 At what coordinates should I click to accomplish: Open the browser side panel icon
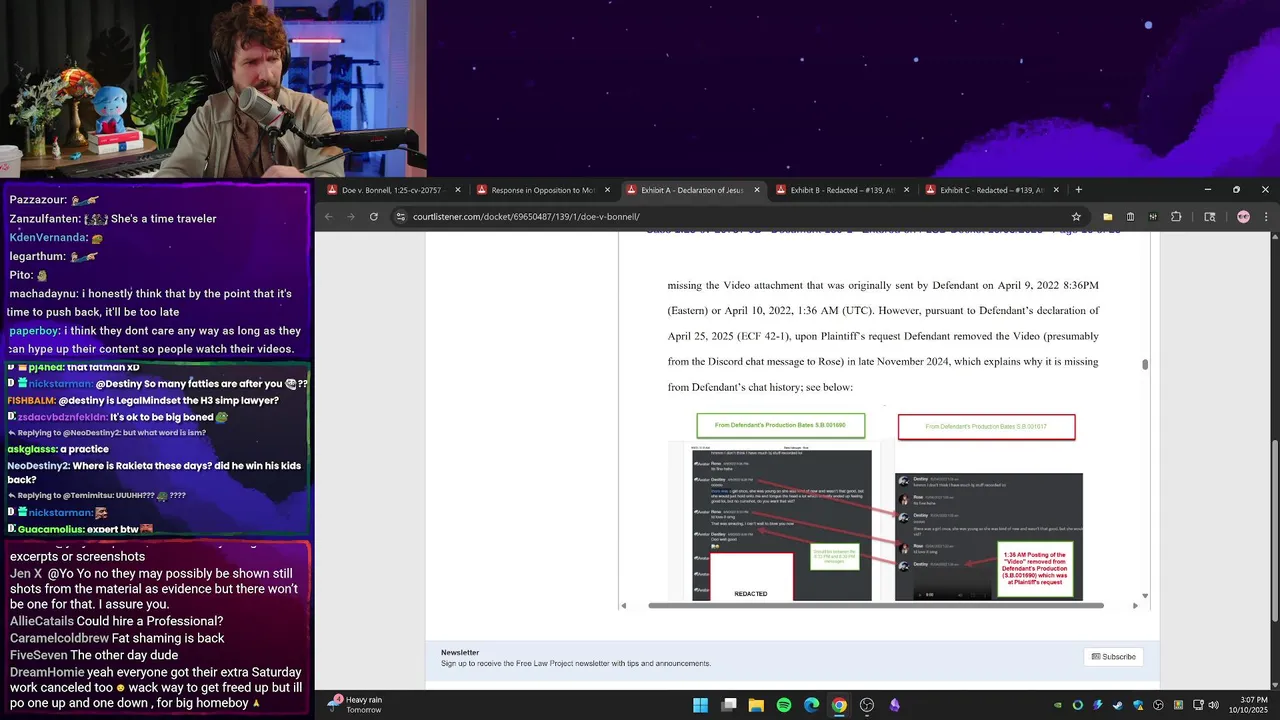[x=1209, y=216]
